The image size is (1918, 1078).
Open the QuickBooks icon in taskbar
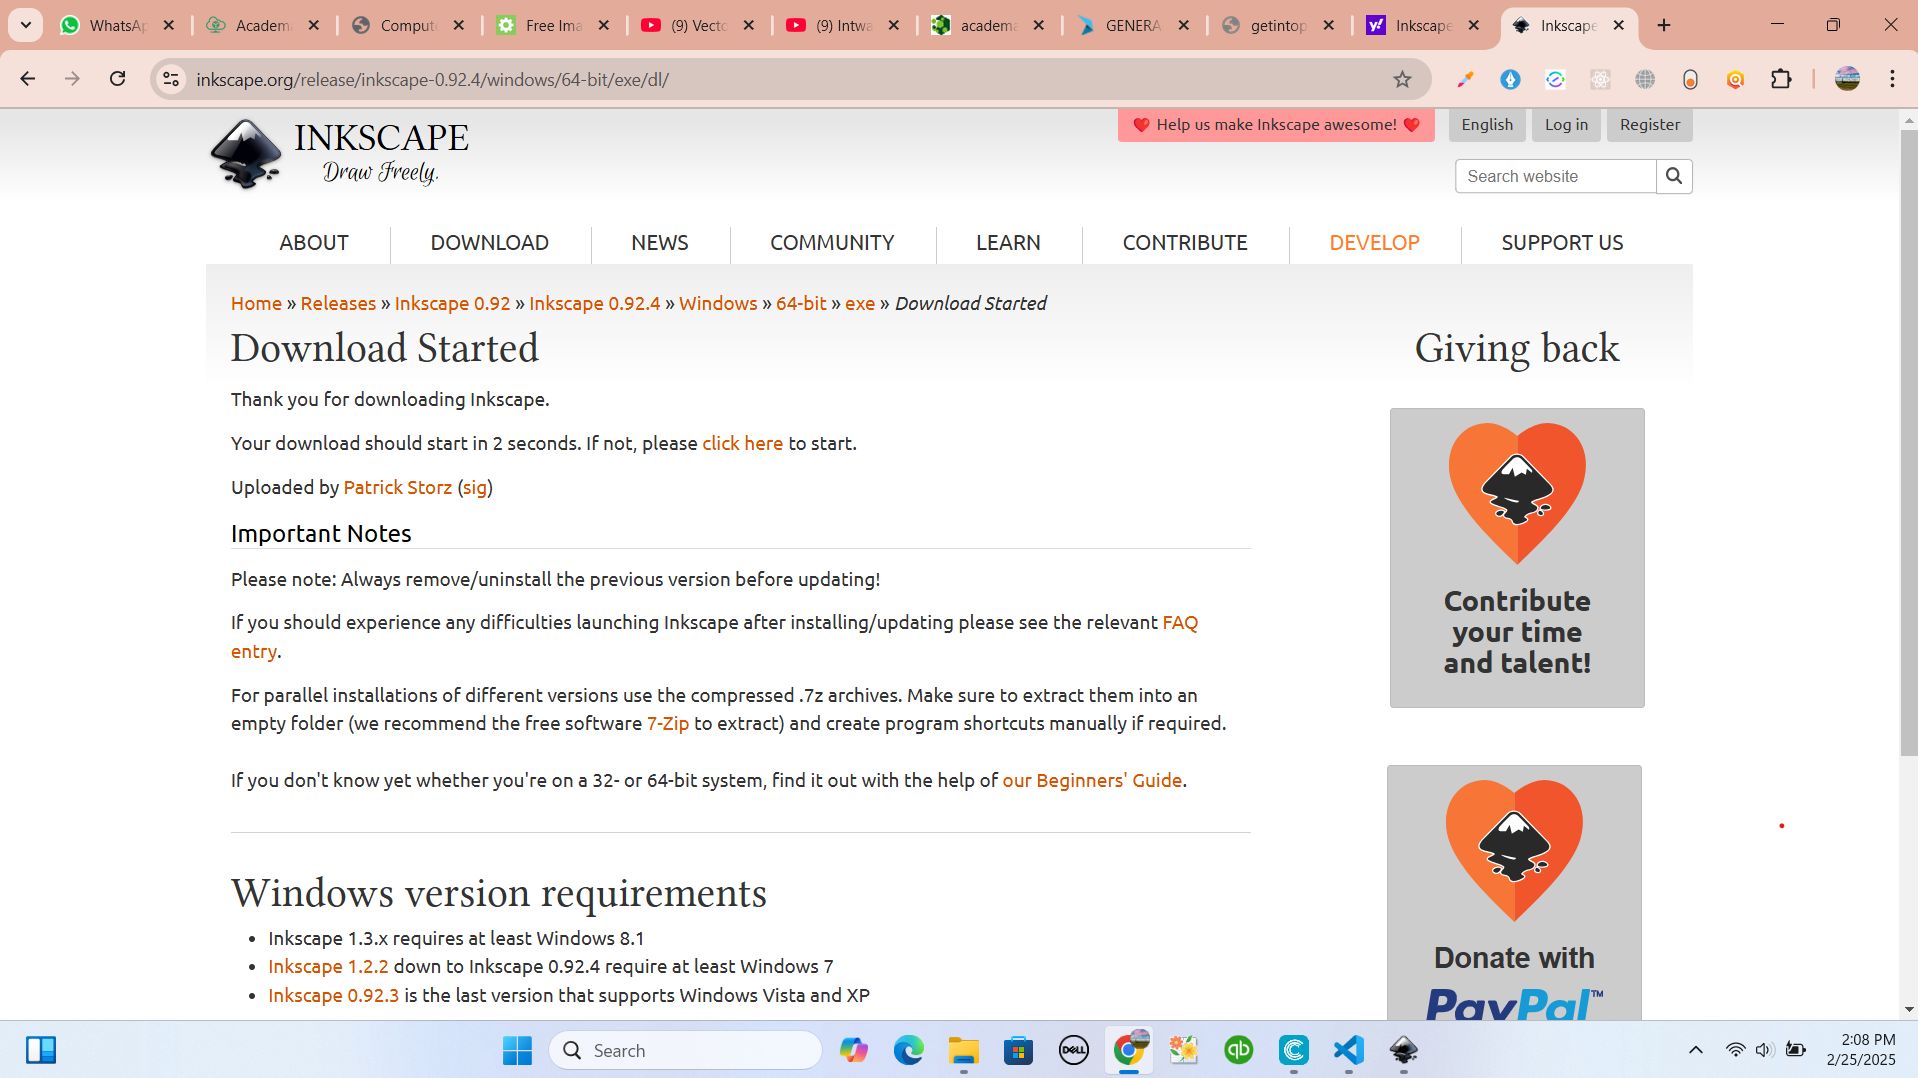point(1239,1050)
